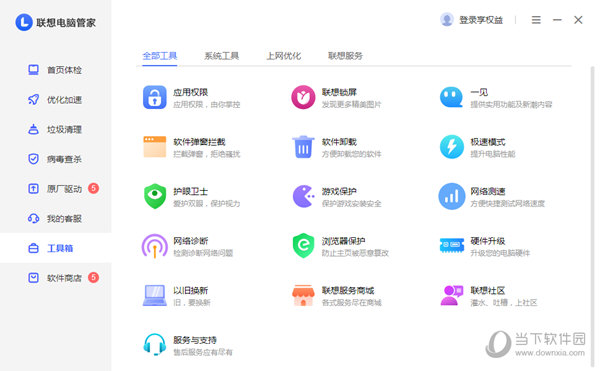600x371 pixels.
Task: Launch 软件弹窗拦截 window icon
Action: [x=155, y=147]
